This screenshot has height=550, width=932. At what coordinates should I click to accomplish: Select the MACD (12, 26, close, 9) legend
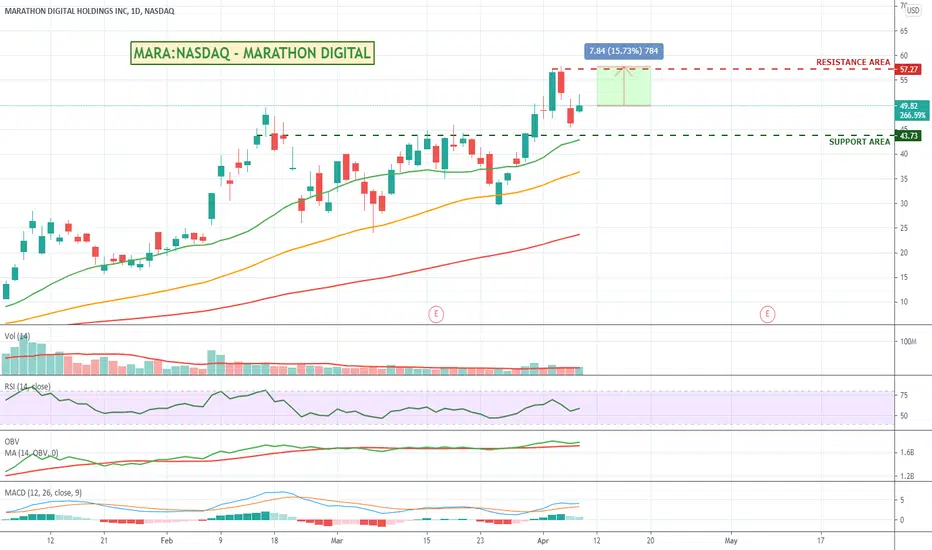point(43,493)
